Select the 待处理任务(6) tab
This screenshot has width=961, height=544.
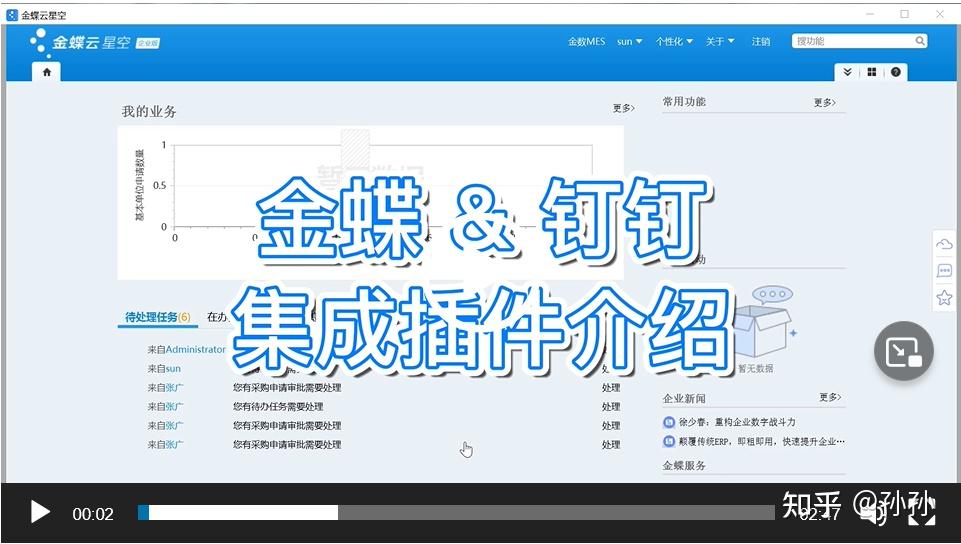click(158, 317)
